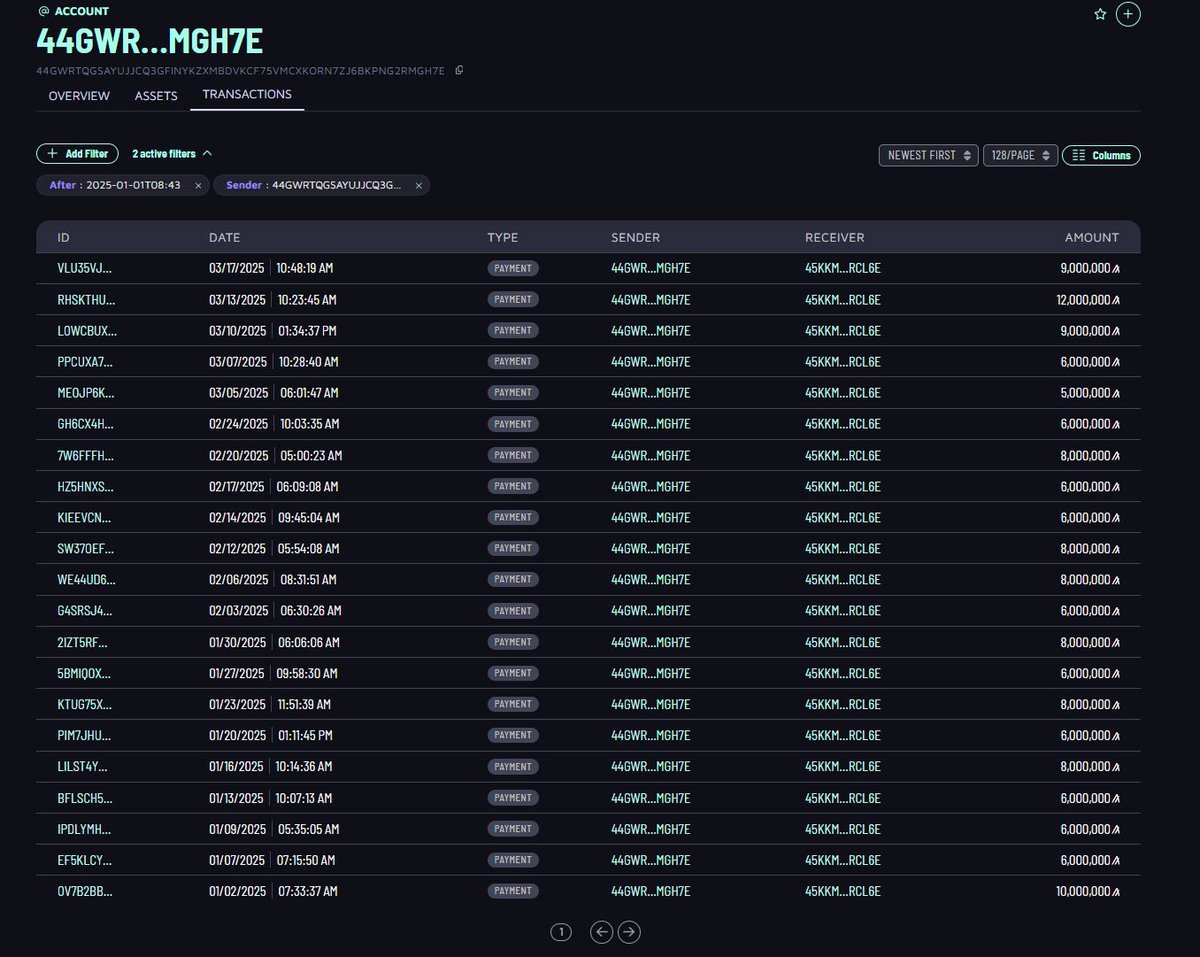This screenshot has height=957, width=1200.
Task: Click the DATE column header
Action: [x=225, y=237]
